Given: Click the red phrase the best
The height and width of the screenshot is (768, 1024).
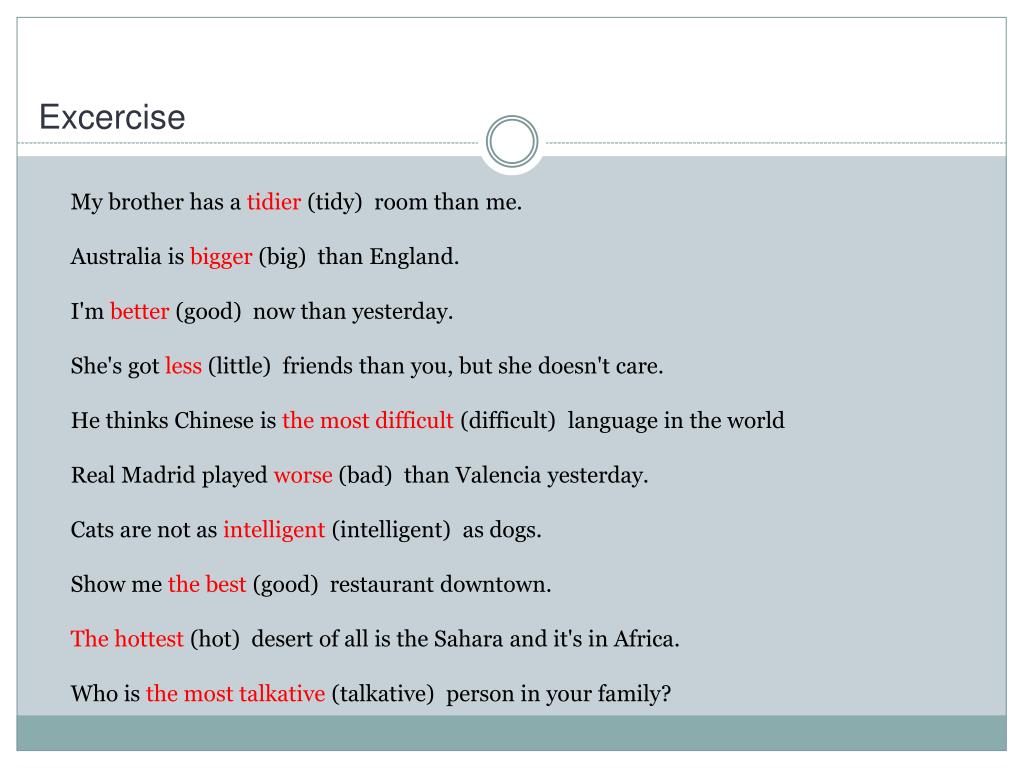Looking at the screenshot, I should click(x=207, y=584).
